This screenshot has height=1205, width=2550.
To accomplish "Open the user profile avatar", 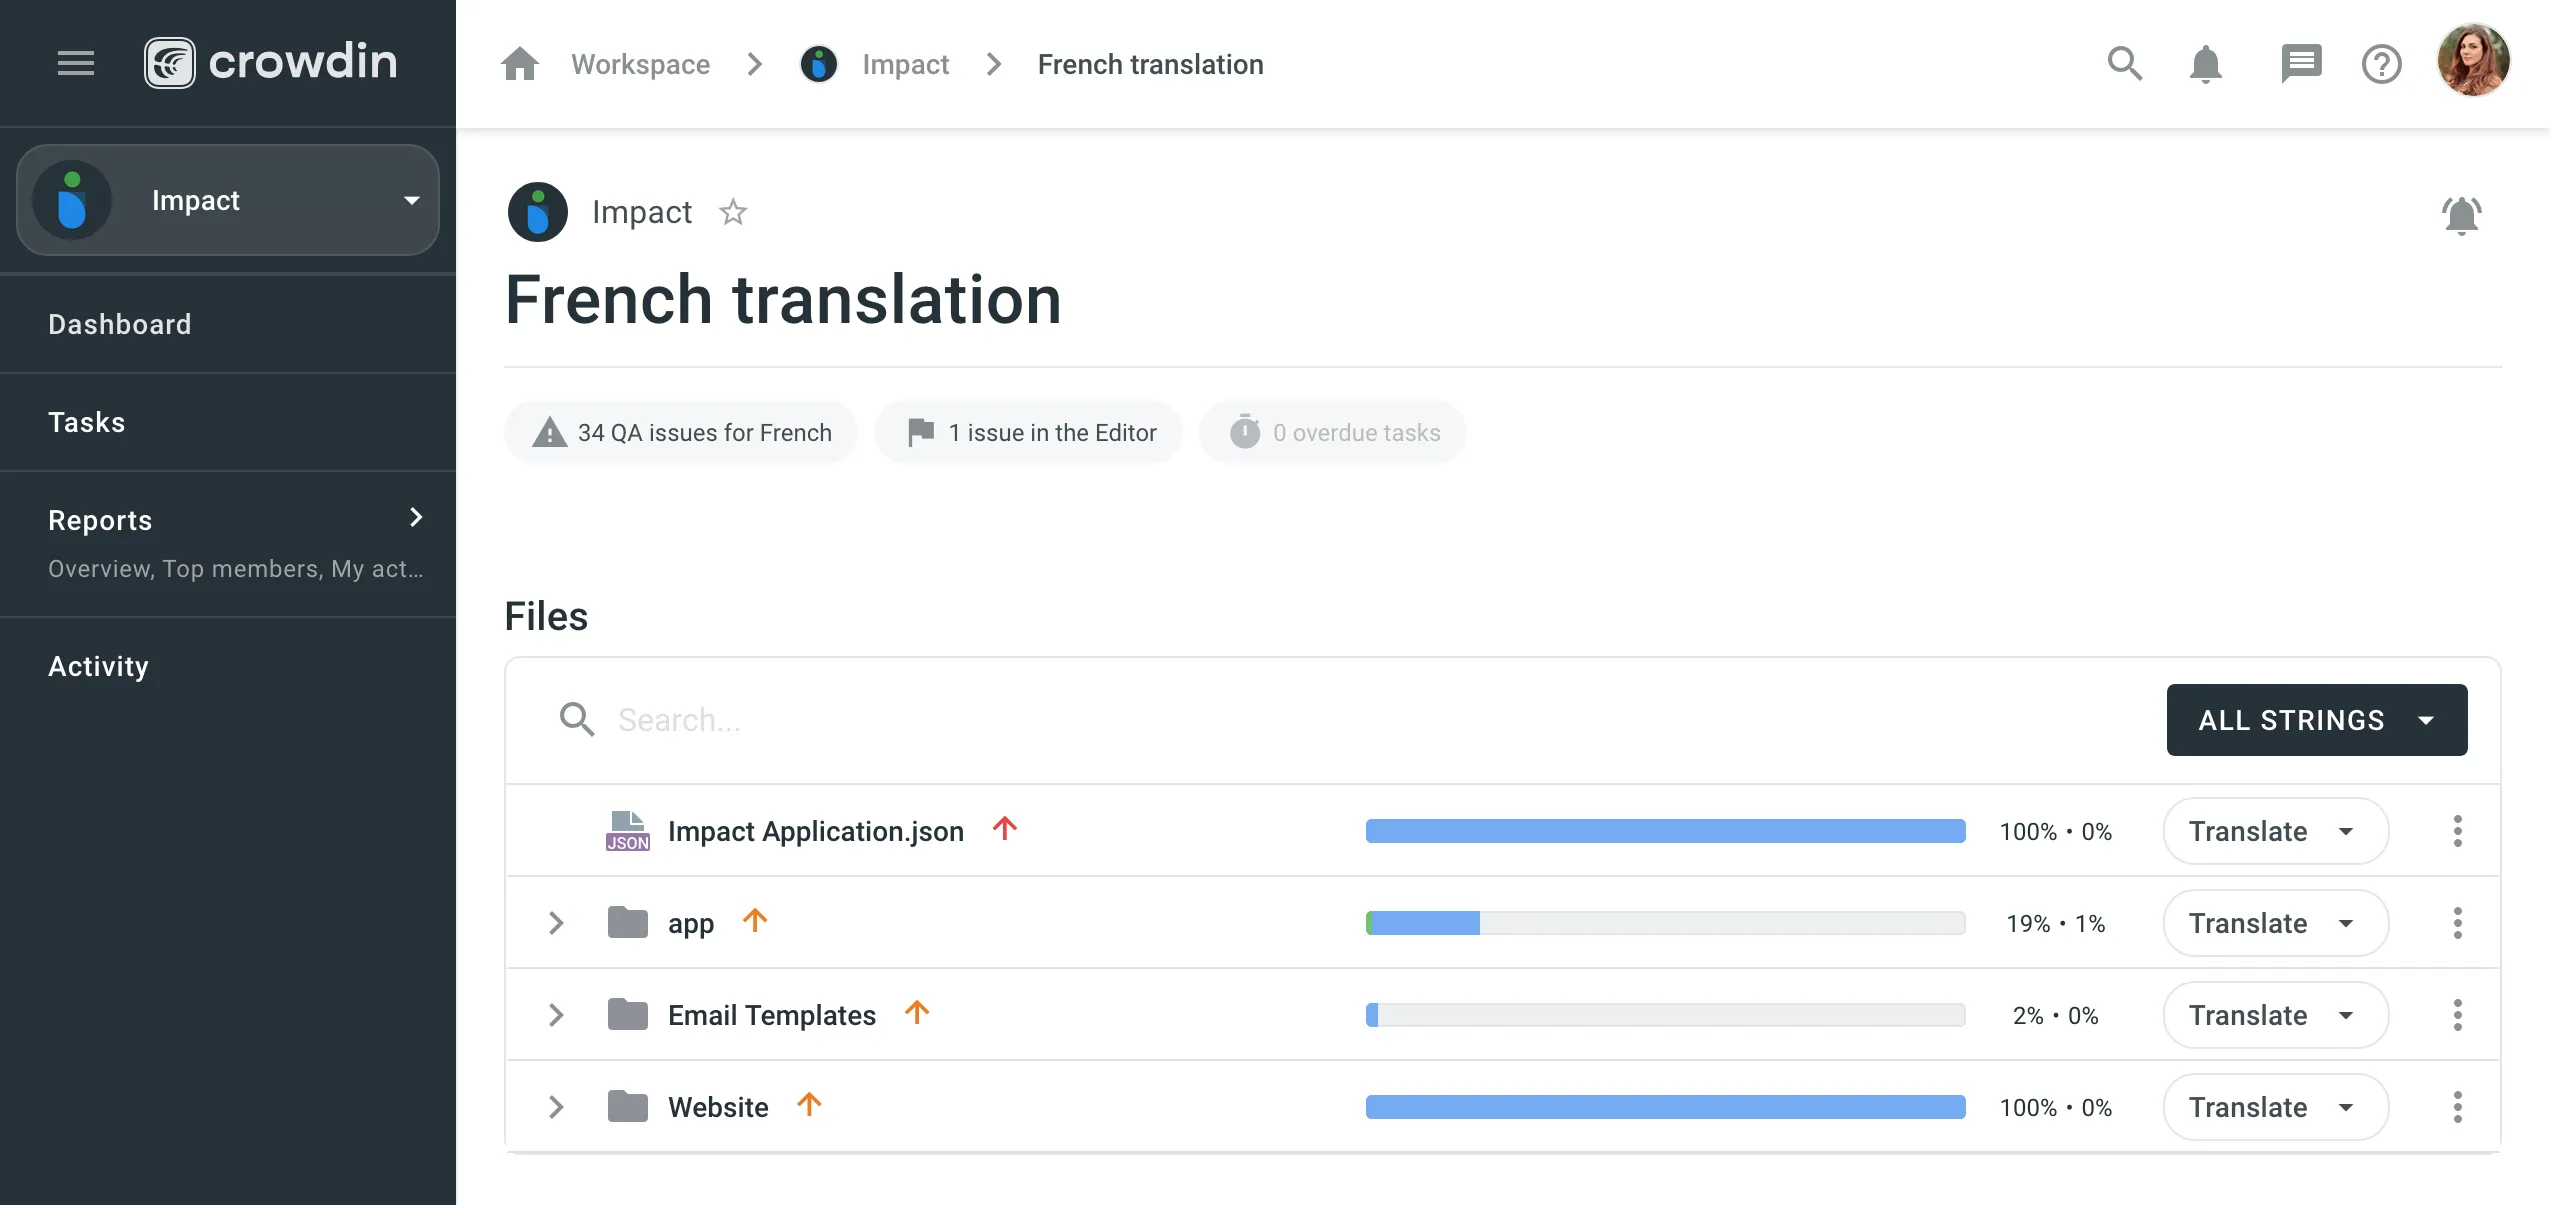I will tap(2473, 61).
